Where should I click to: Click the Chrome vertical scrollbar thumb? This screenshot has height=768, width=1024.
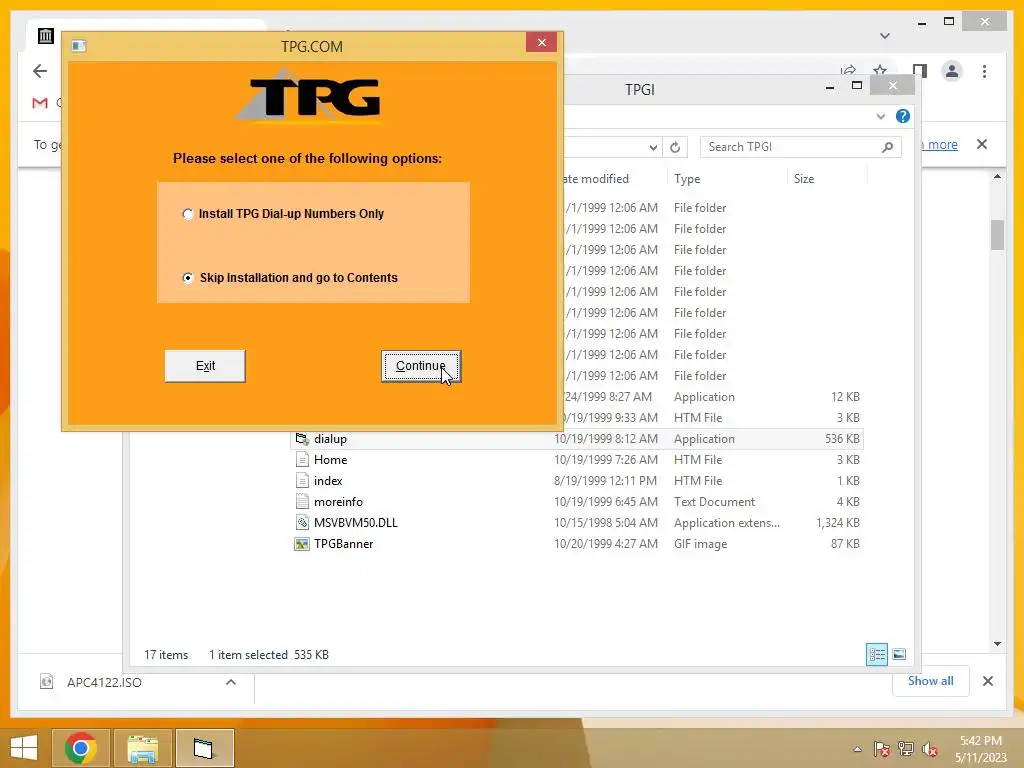click(x=997, y=234)
